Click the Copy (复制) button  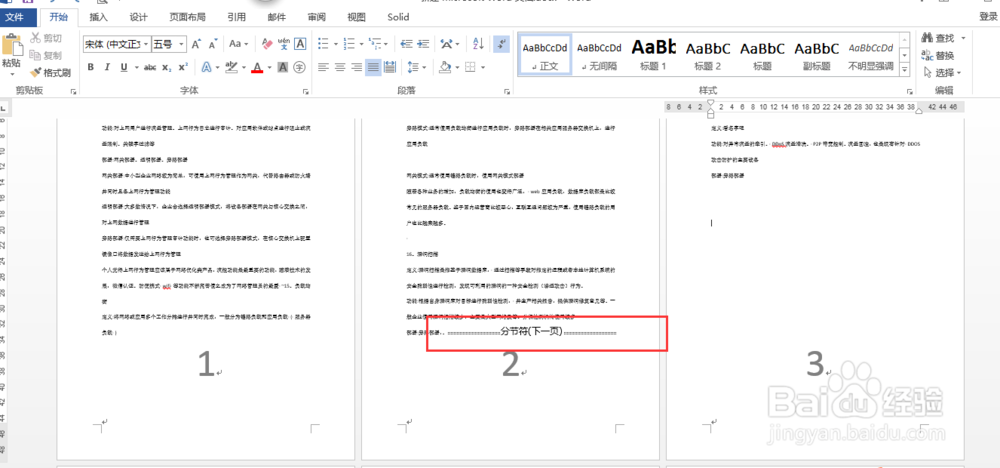coord(45,55)
